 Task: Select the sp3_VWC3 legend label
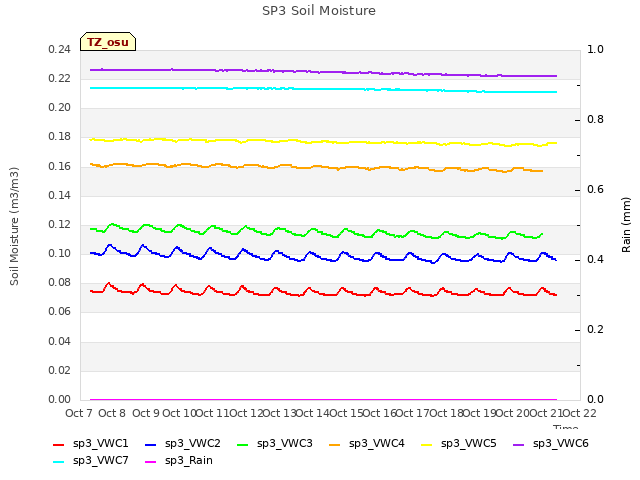(x=284, y=444)
